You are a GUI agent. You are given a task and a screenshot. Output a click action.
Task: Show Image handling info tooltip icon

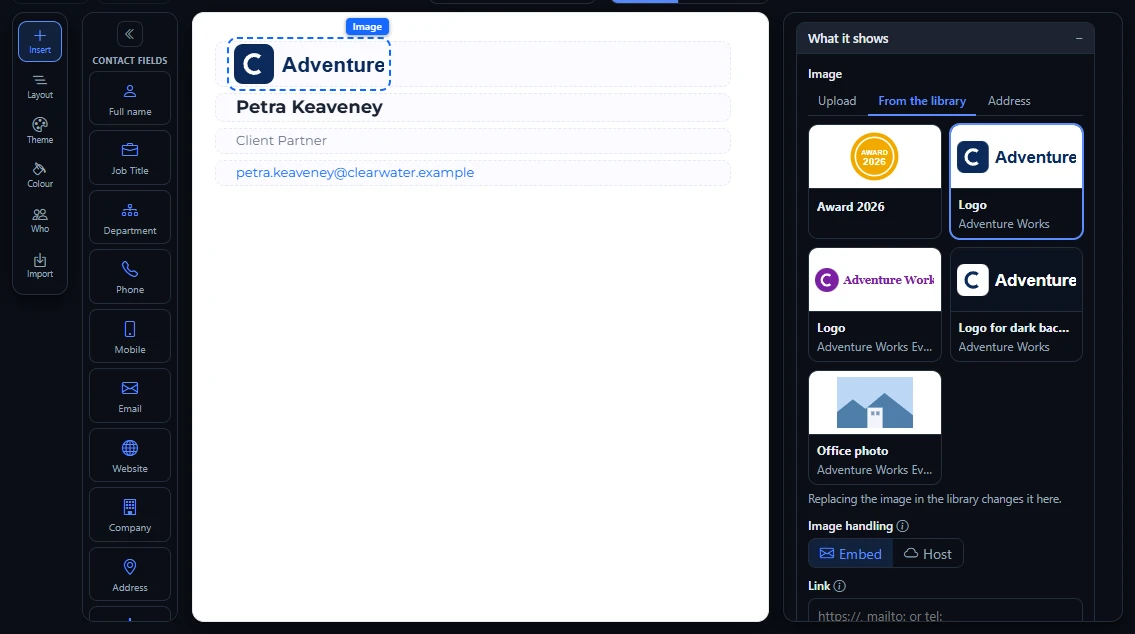click(x=903, y=526)
